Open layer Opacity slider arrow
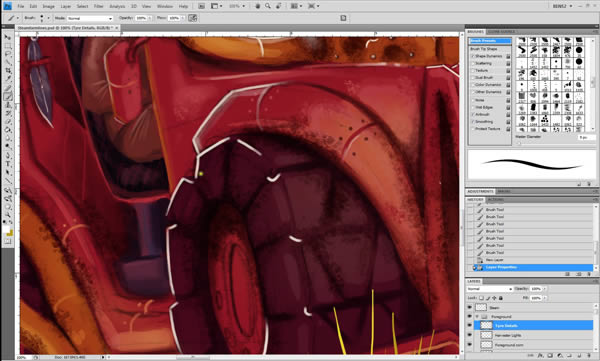The height and width of the screenshot is (361, 600). coord(545,289)
